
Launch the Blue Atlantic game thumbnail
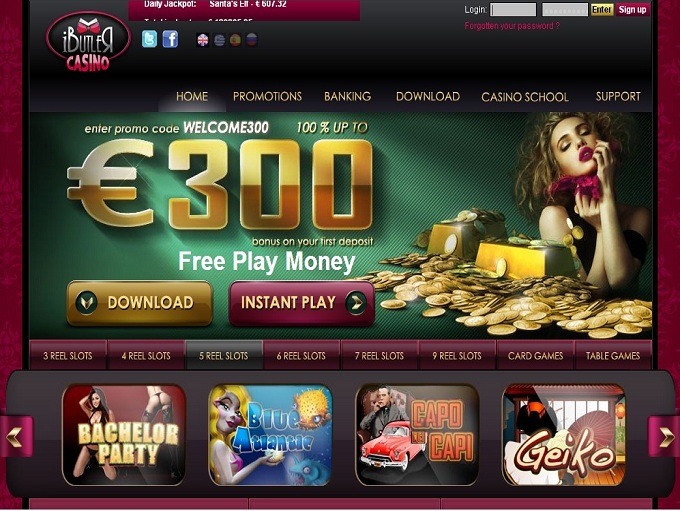(x=271, y=435)
